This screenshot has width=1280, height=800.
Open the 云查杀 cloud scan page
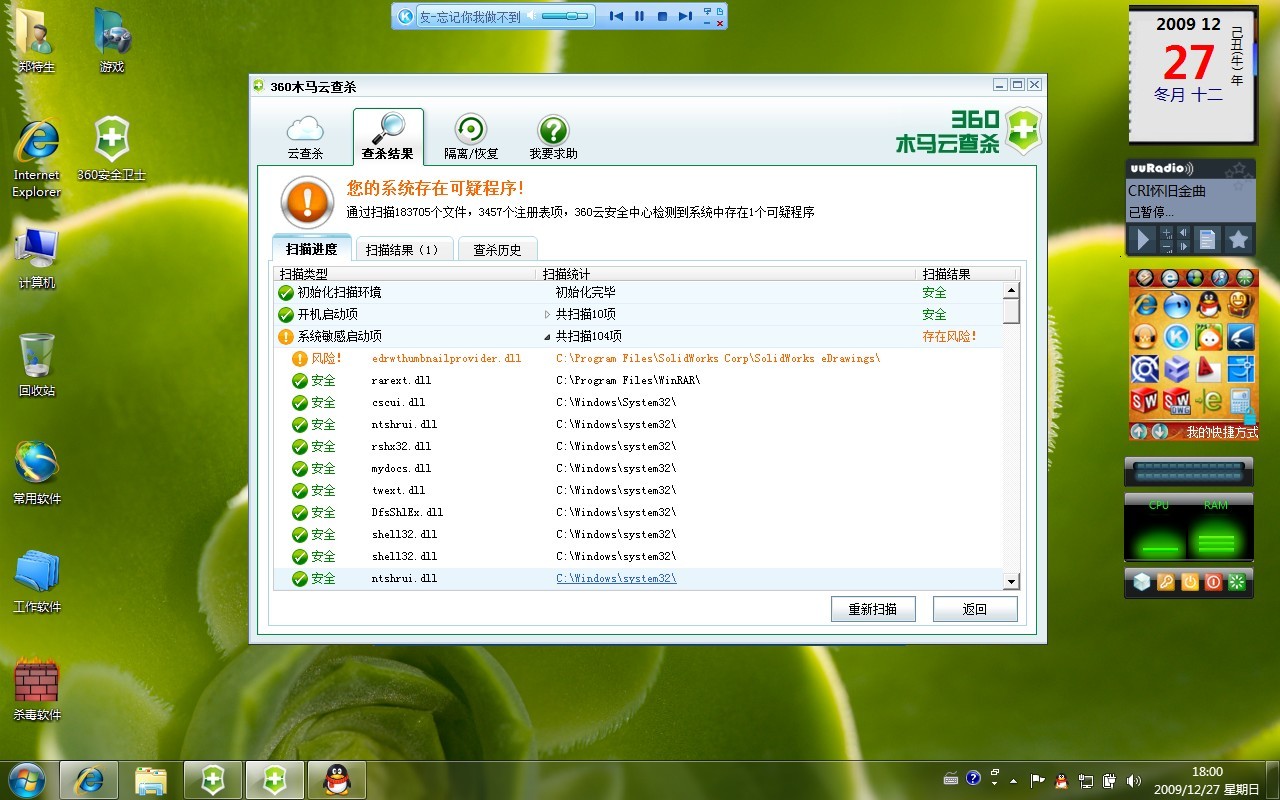[x=305, y=137]
